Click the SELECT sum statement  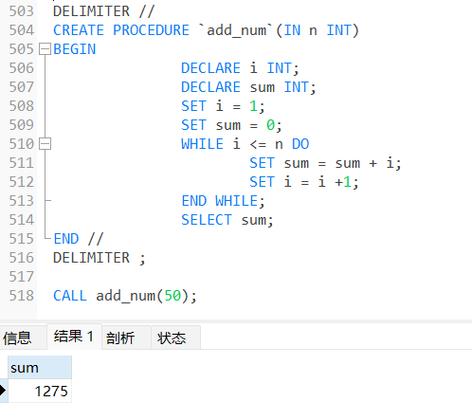(x=227, y=220)
